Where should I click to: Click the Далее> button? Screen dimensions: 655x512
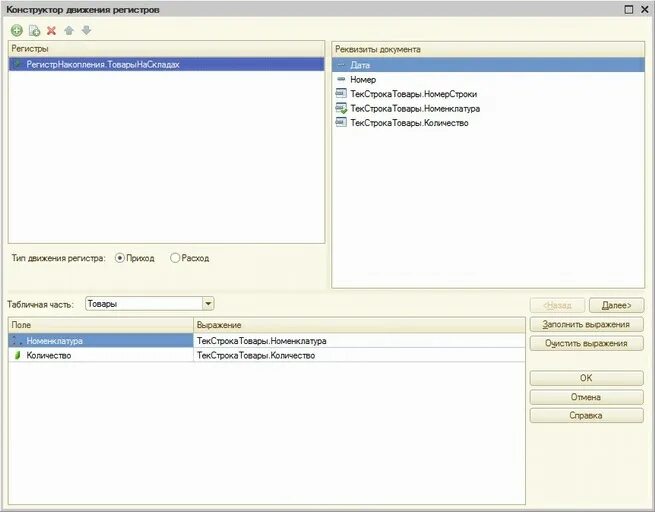click(617, 305)
